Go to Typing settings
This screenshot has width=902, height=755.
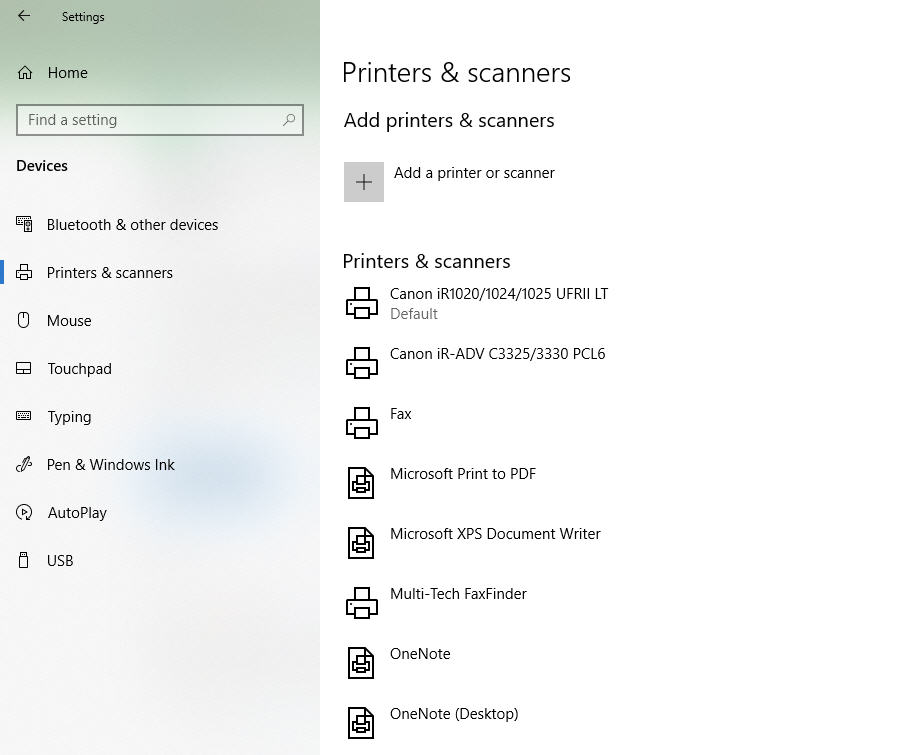pyautogui.click(x=69, y=417)
